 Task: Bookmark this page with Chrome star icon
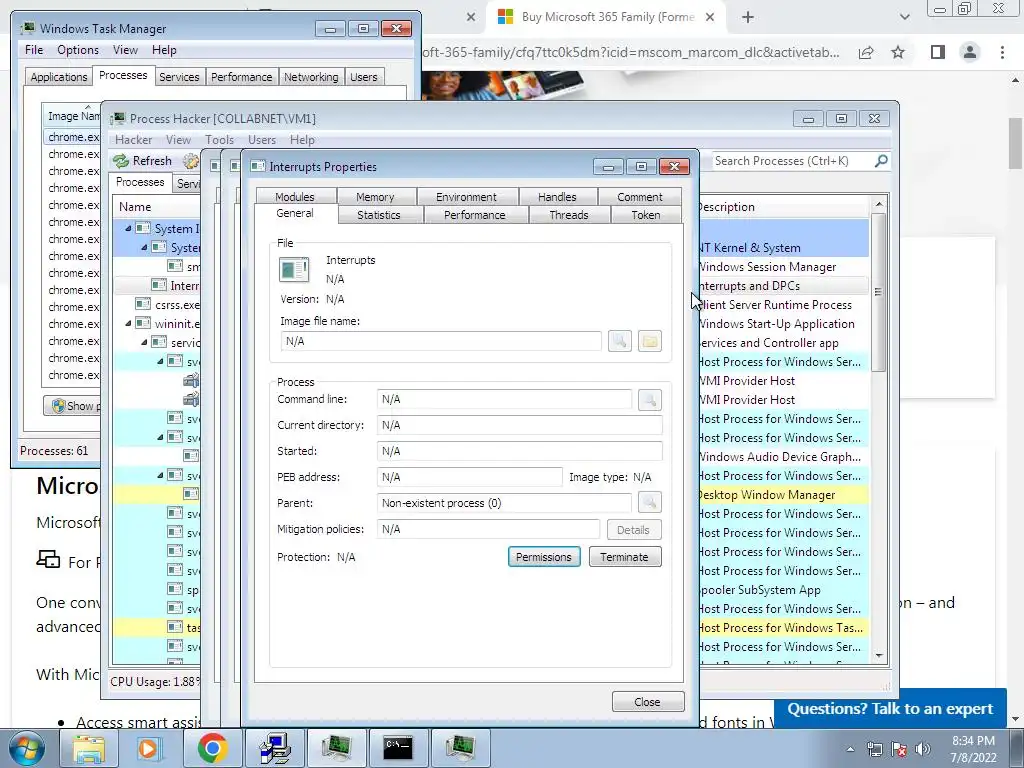click(898, 52)
